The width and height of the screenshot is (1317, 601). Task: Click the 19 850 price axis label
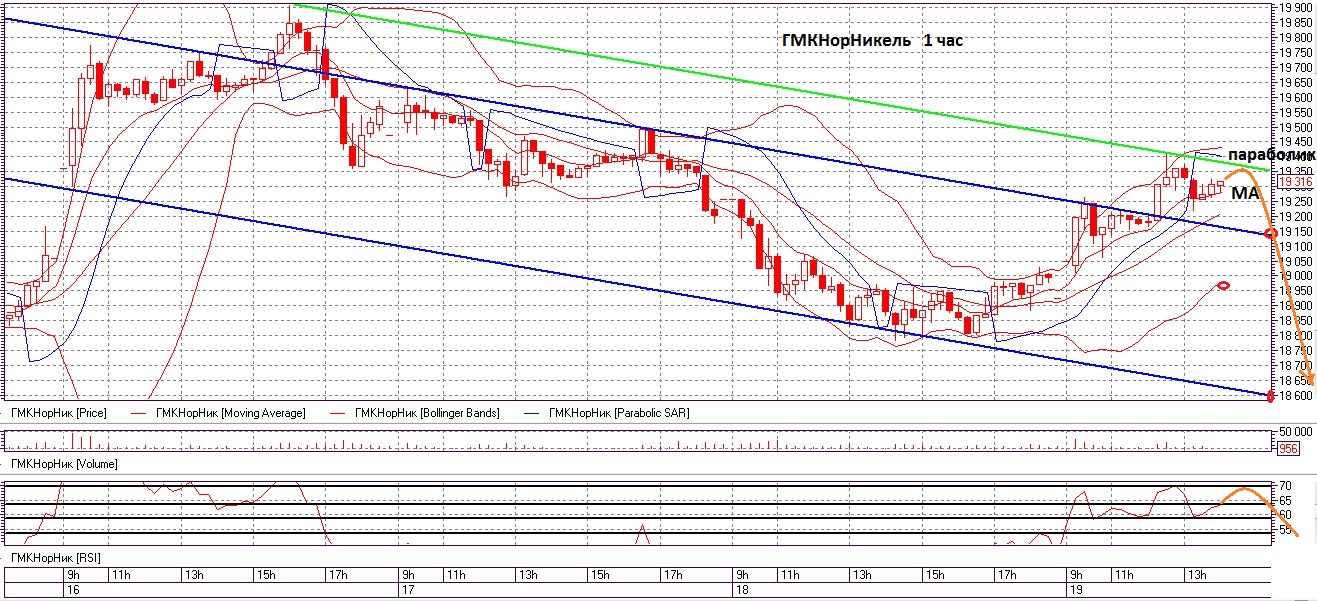coord(1296,23)
